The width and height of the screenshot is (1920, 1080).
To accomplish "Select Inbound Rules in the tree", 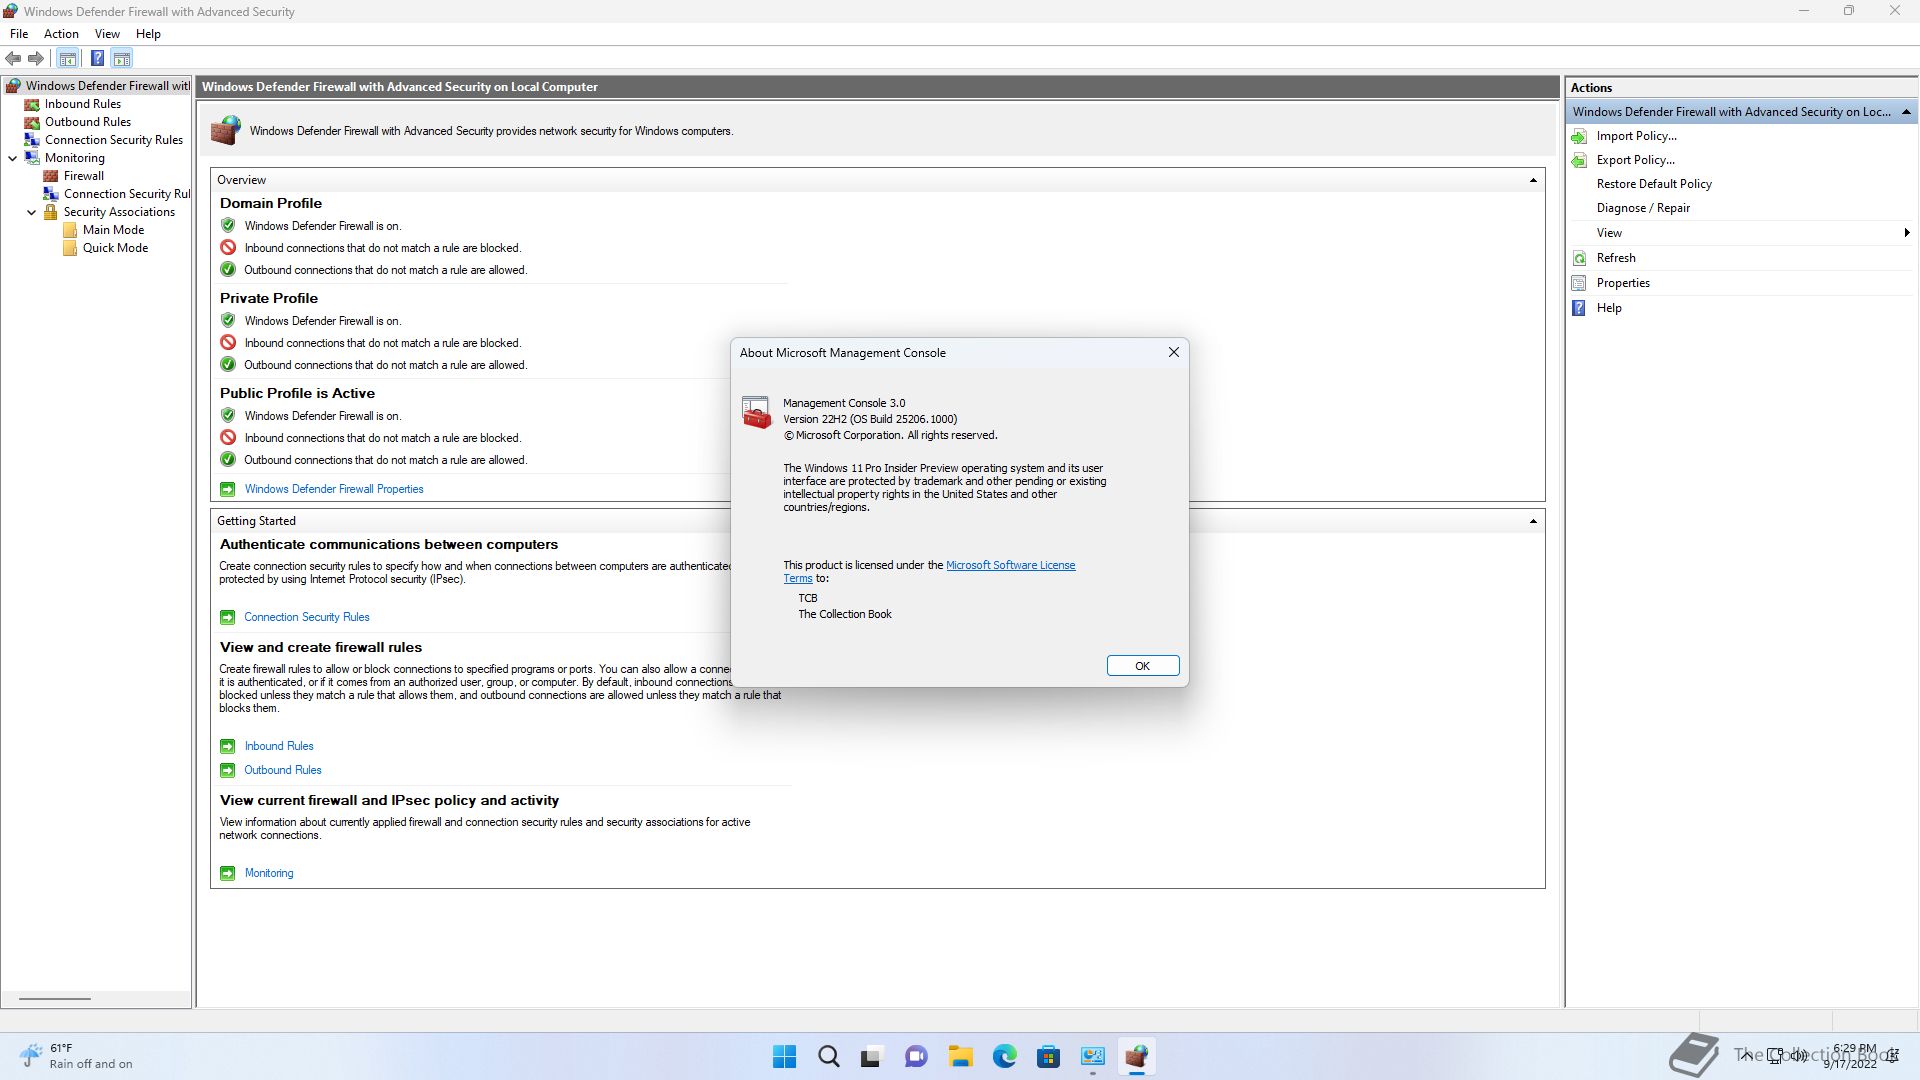I will 82,104.
